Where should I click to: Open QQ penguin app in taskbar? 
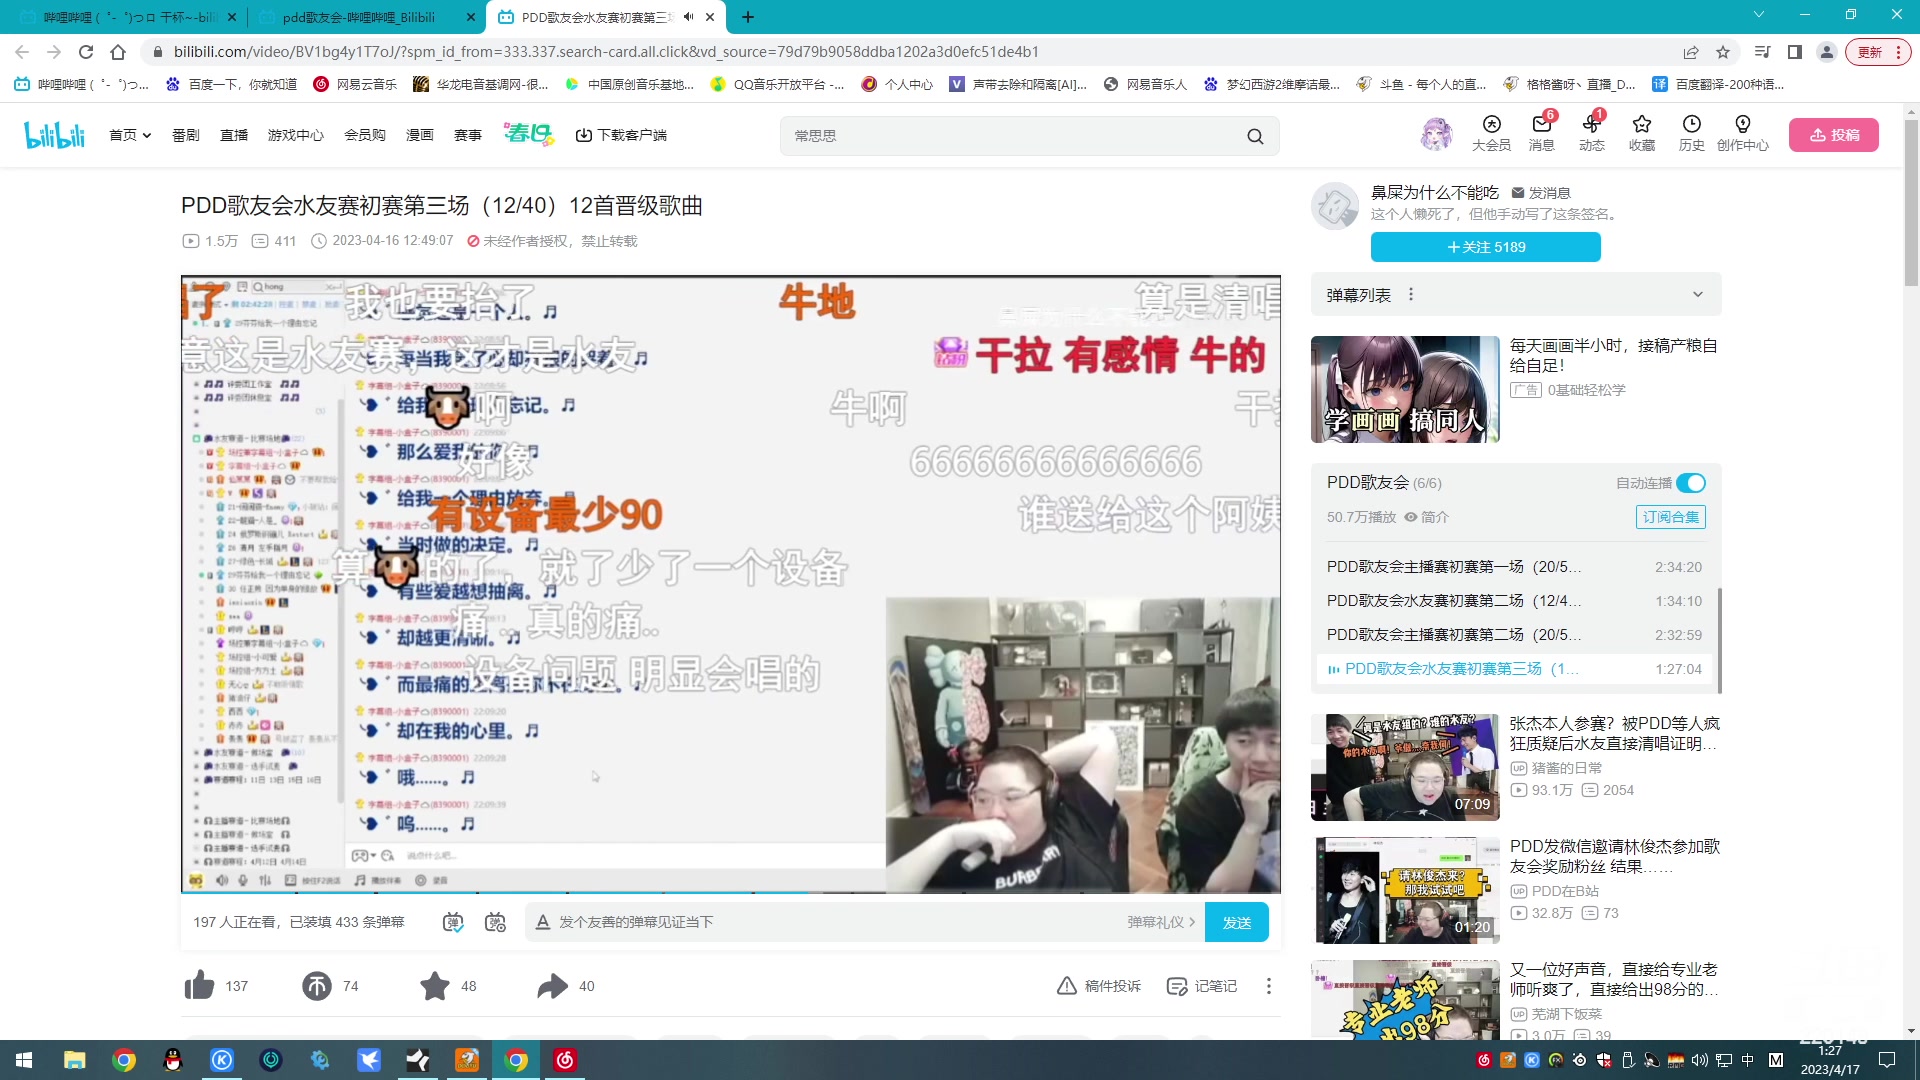[x=172, y=1060]
